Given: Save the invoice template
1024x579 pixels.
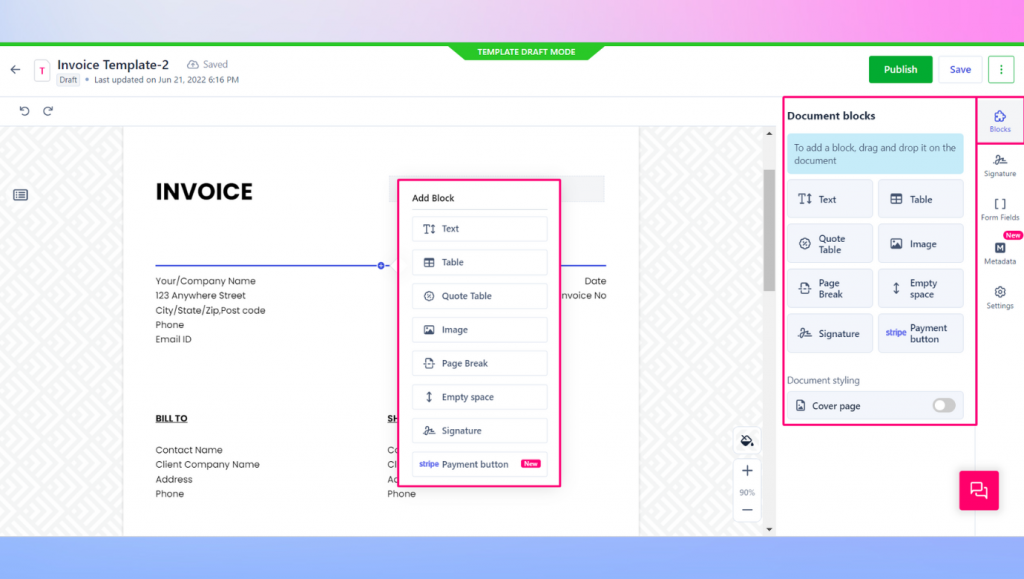Looking at the screenshot, I should pyautogui.click(x=959, y=69).
